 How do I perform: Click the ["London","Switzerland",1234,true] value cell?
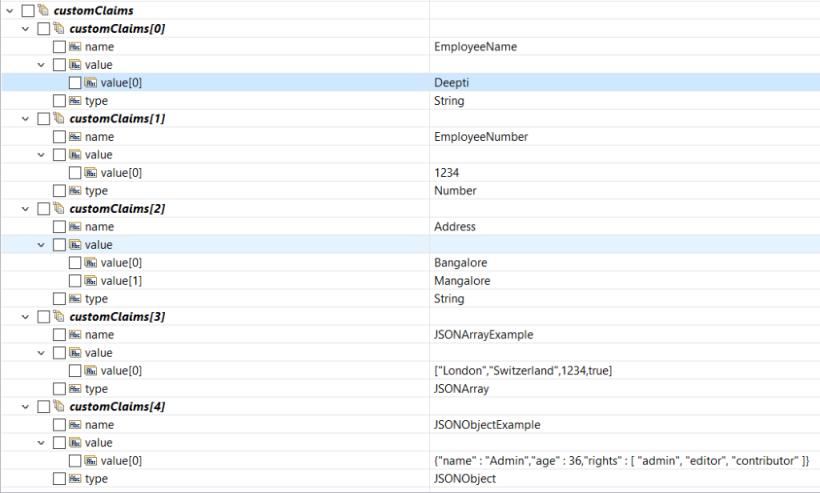click(522, 370)
